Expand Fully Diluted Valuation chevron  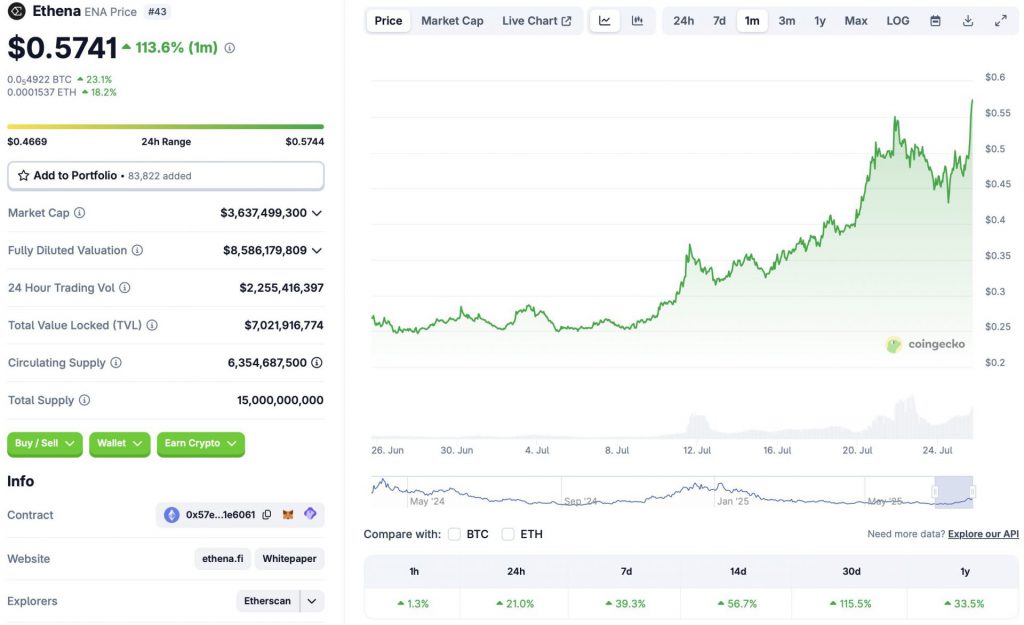click(x=317, y=250)
